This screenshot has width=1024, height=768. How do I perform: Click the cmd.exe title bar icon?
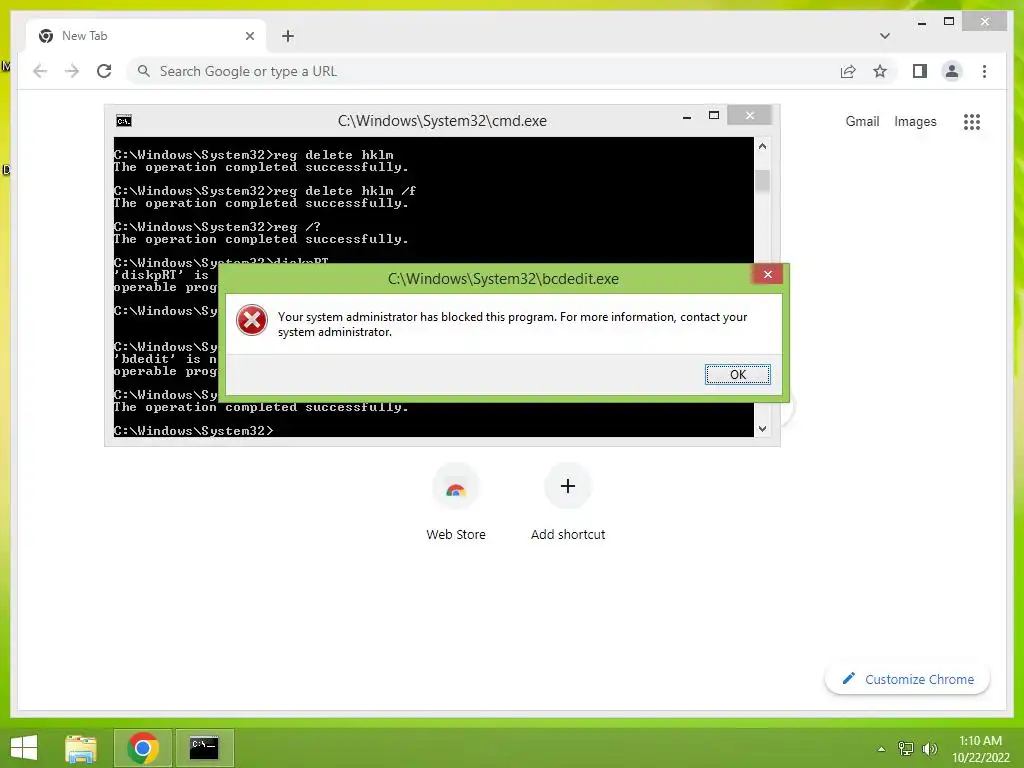point(123,121)
